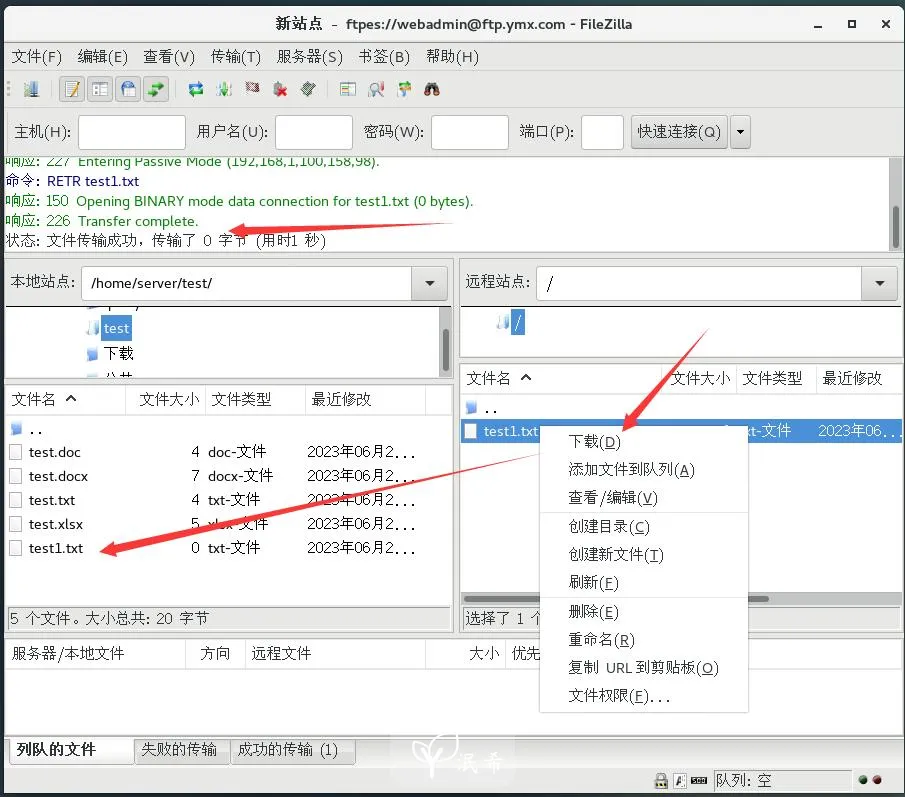Sort local list by 最近修改 column
The width and height of the screenshot is (905, 797).
[x=365, y=399]
